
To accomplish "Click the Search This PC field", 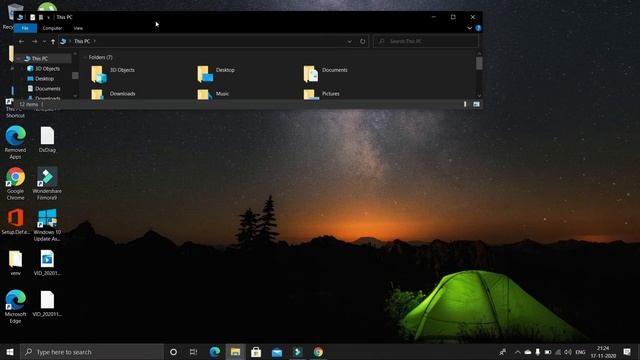I will tap(426, 41).
